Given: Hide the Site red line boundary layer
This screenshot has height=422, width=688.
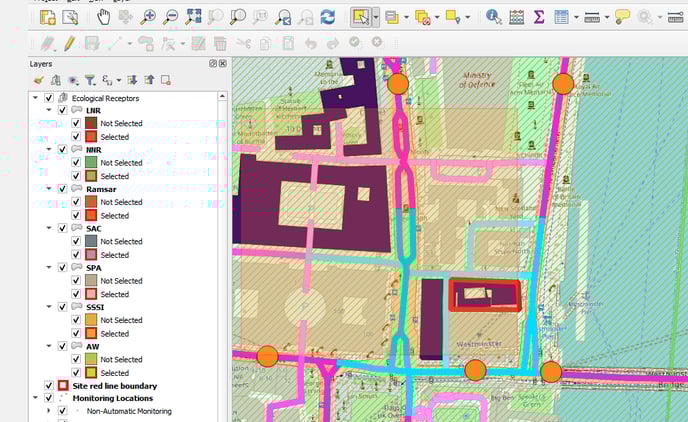Looking at the screenshot, I should pyautogui.click(x=48, y=386).
